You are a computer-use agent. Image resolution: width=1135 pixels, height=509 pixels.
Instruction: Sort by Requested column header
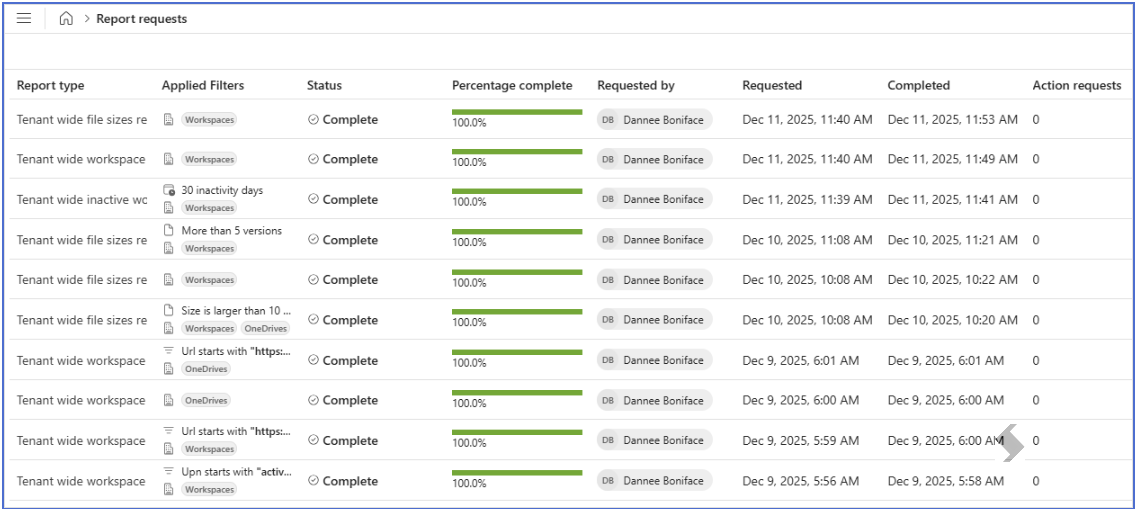(x=772, y=85)
